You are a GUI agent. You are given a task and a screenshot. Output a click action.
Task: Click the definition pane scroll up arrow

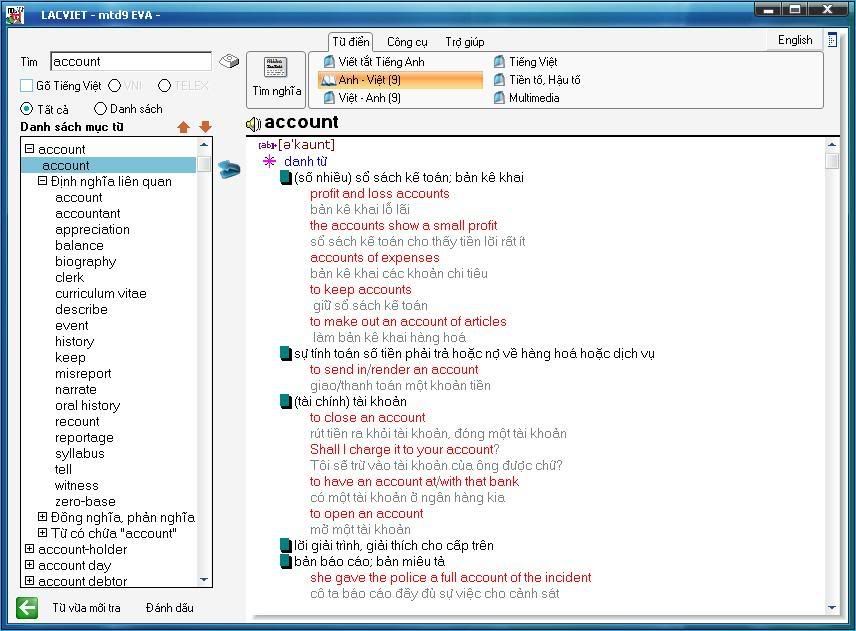pyautogui.click(x=832, y=145)
